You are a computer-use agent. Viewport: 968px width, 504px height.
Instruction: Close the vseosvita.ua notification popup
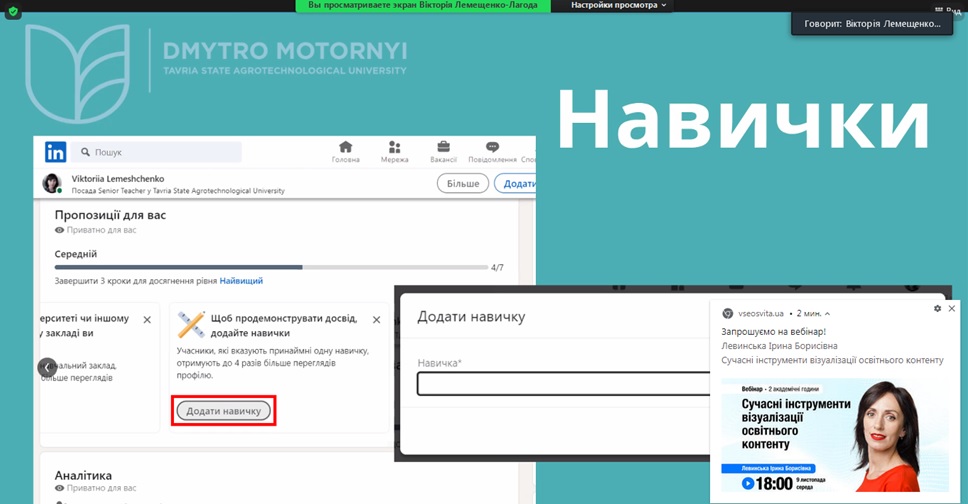(952, 308)
